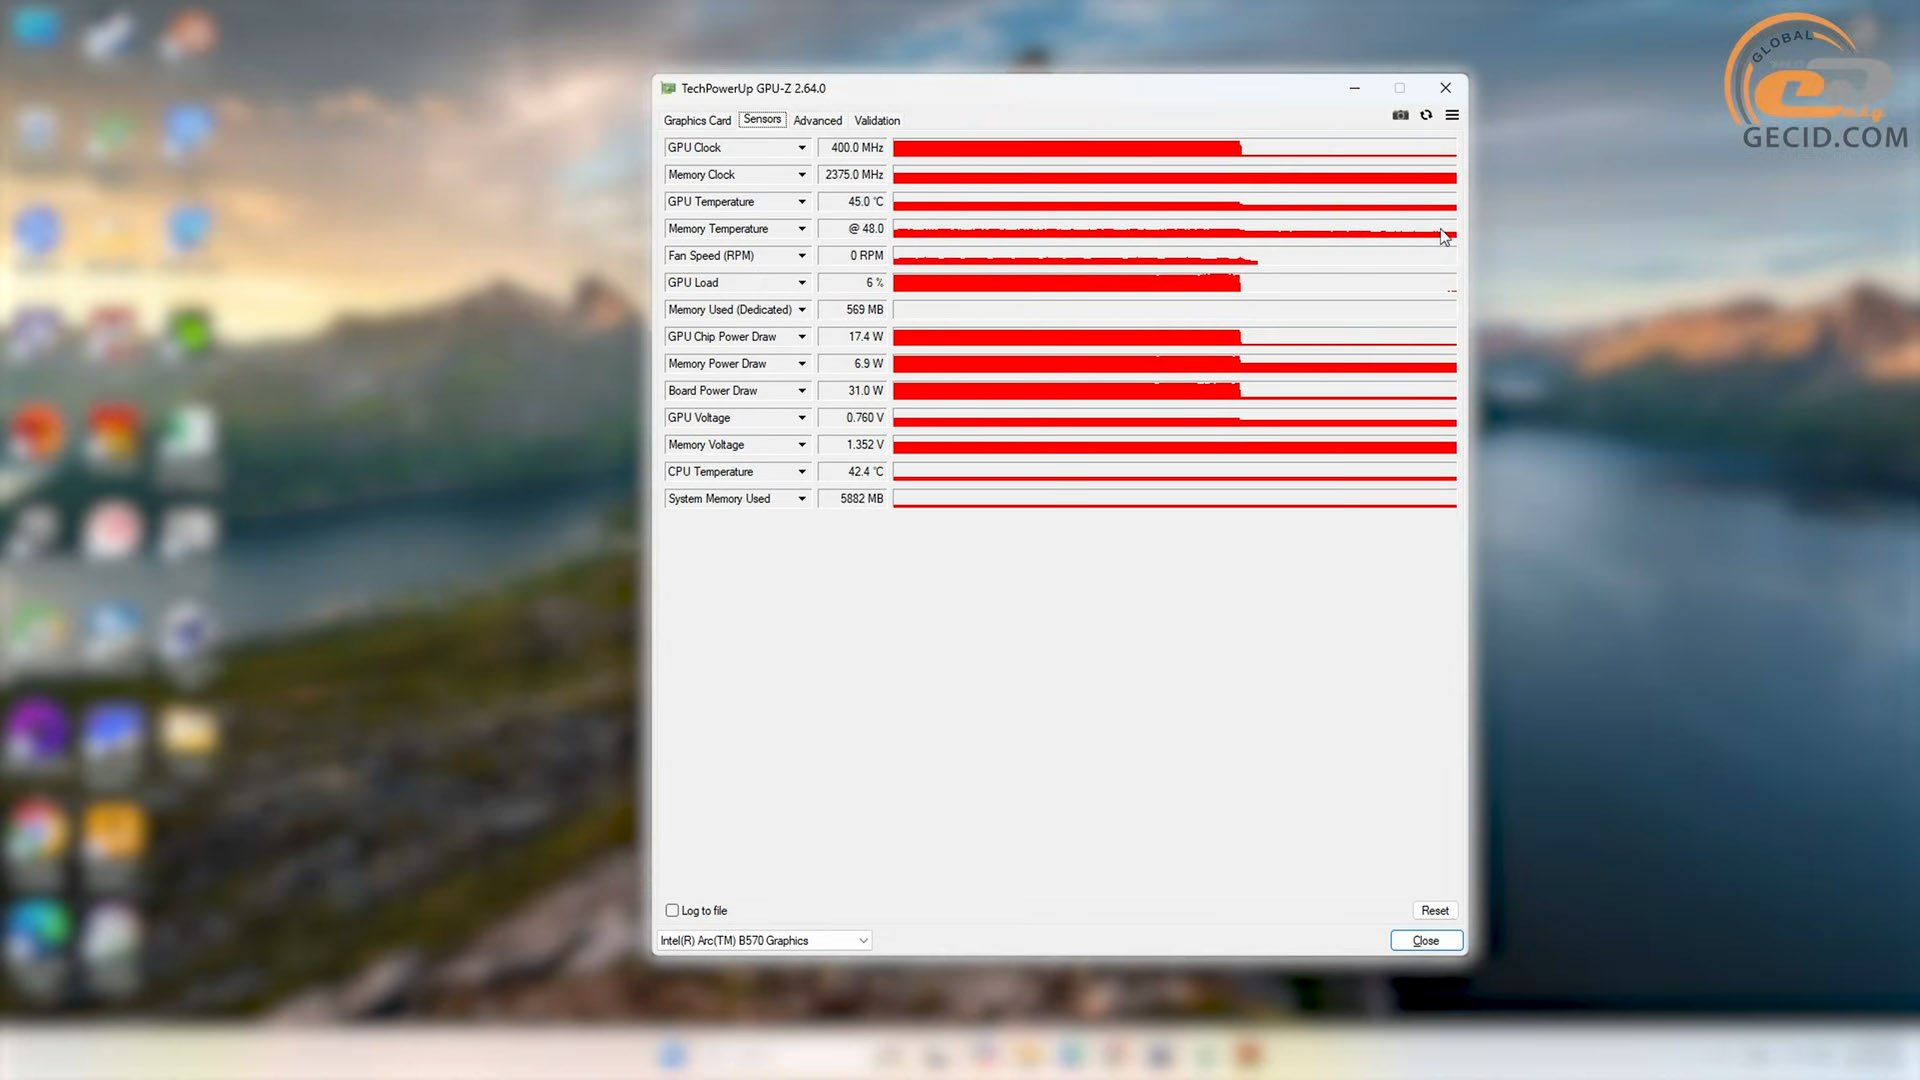The height and width of the screenshot is (1080, 1920).
Task: Go to the Validation tab
Action: [877, 120]
